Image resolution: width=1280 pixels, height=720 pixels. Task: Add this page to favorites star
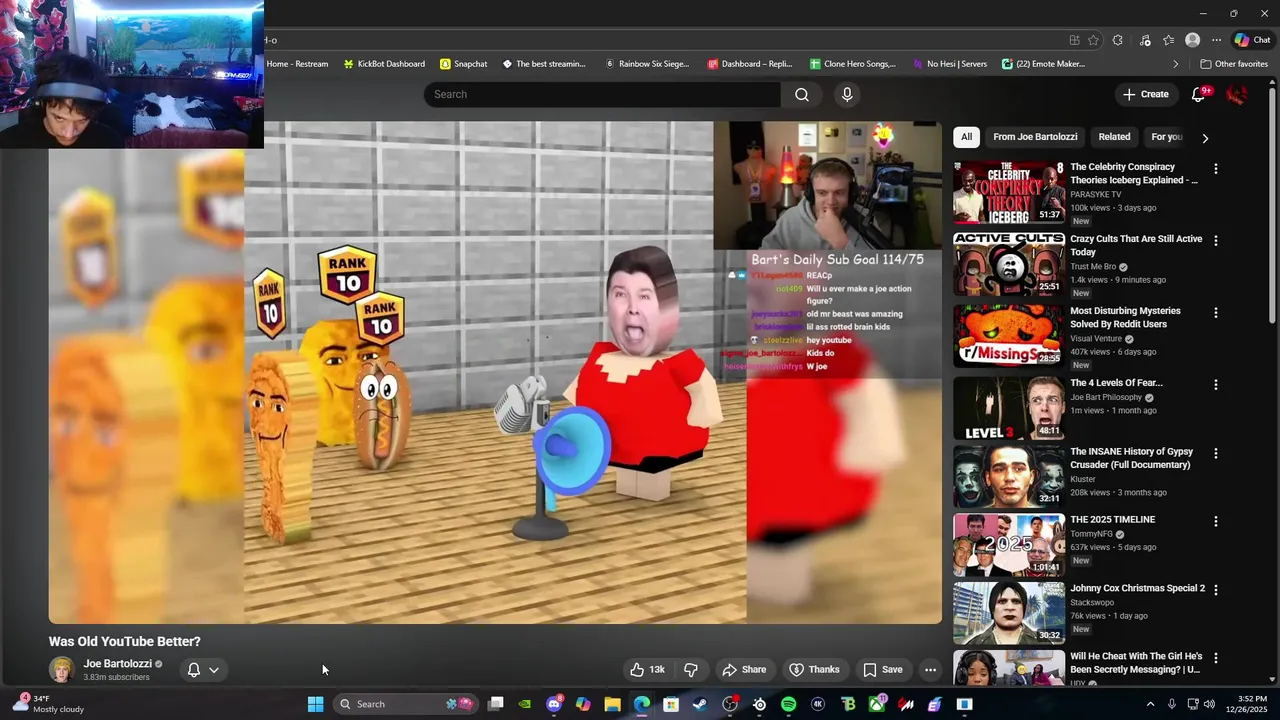click(x=1093, y=40)
